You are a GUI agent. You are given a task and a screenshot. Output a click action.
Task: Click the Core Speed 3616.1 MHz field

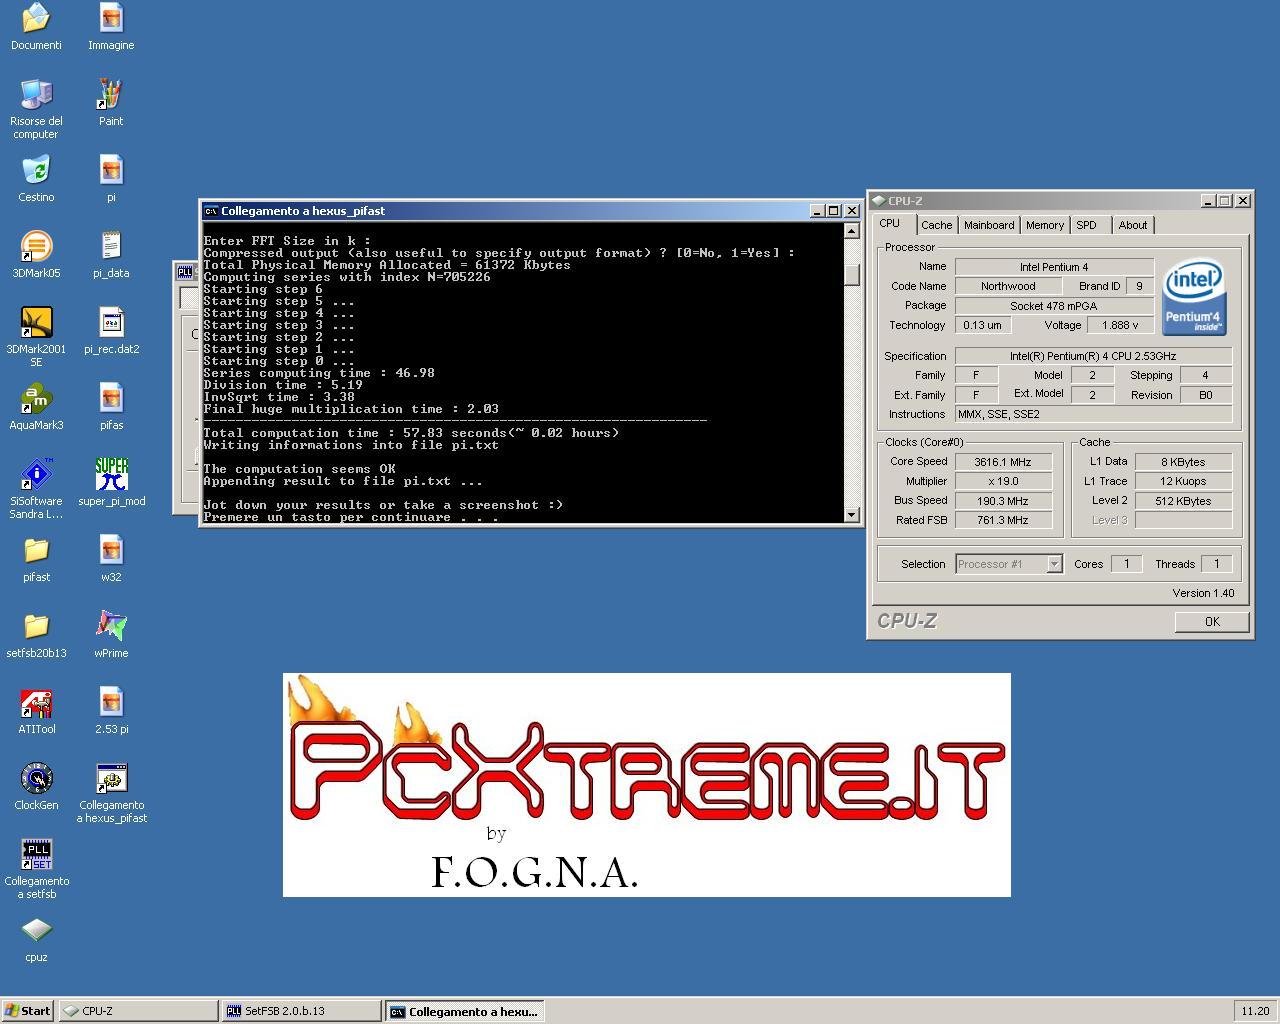1003,462
